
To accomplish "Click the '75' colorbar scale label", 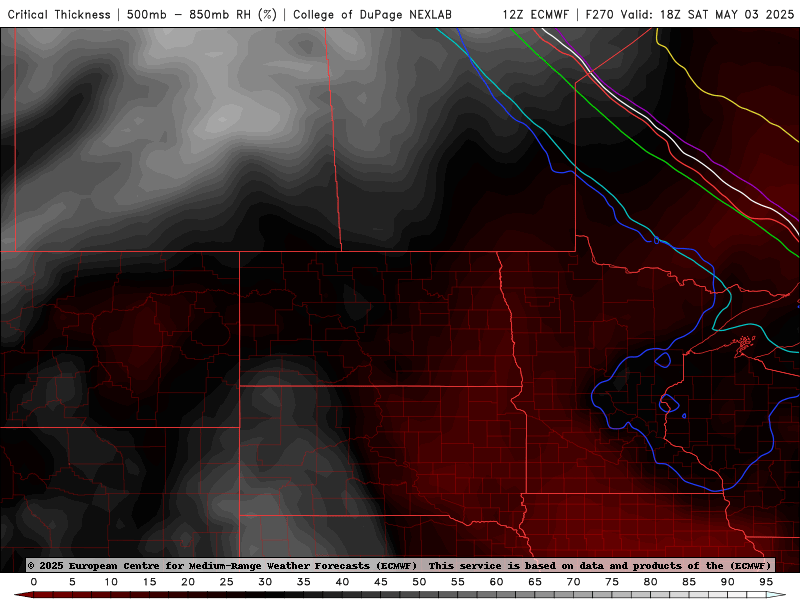I will point(612,582).
